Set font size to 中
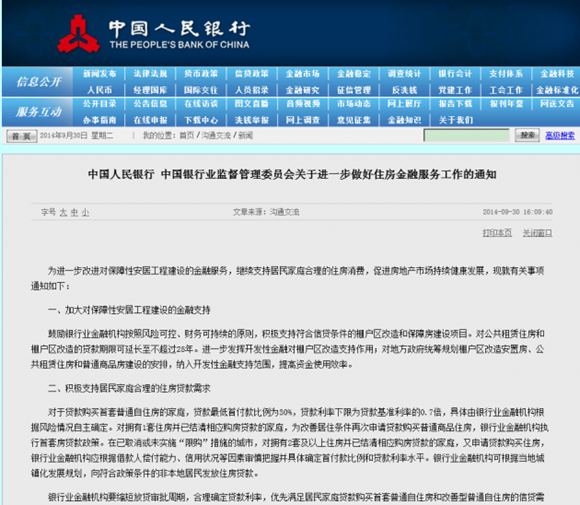Image resolution: width=580 pixels, height=505 pixels. tap(74, 212)
